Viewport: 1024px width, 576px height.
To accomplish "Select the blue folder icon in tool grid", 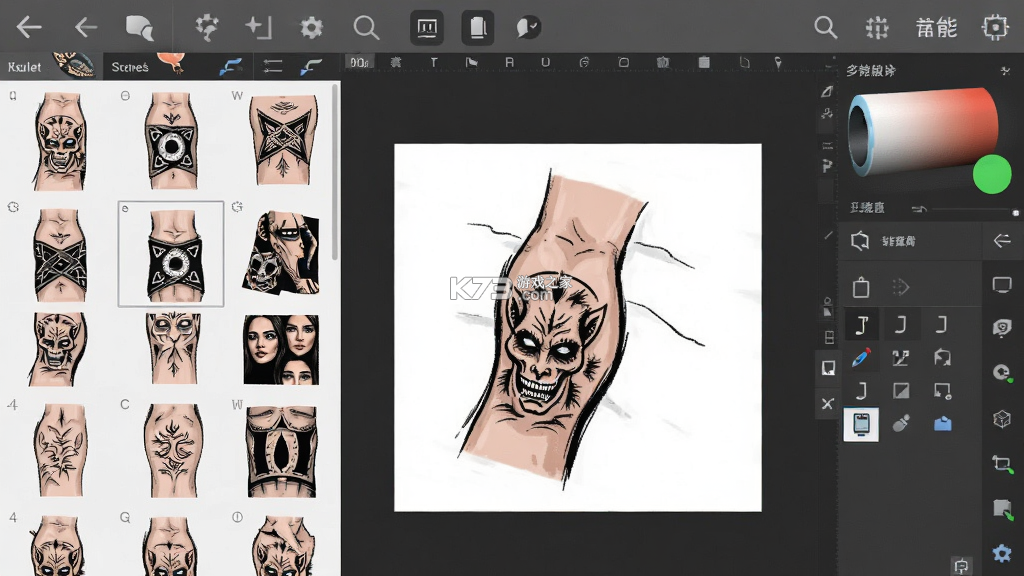I will (x=942, y=424).
